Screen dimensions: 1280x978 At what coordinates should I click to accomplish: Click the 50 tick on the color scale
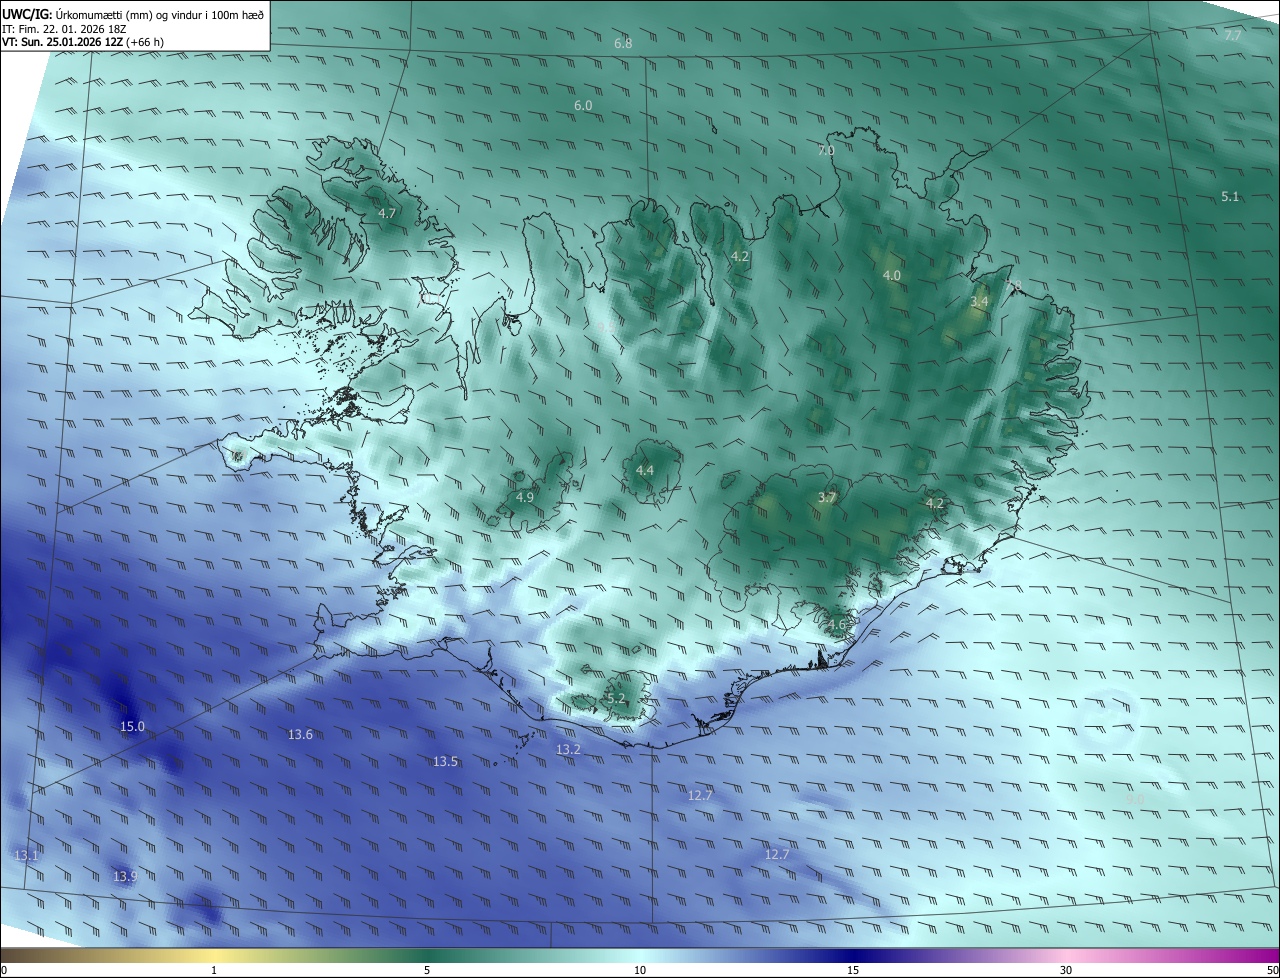pos(1272,970)
